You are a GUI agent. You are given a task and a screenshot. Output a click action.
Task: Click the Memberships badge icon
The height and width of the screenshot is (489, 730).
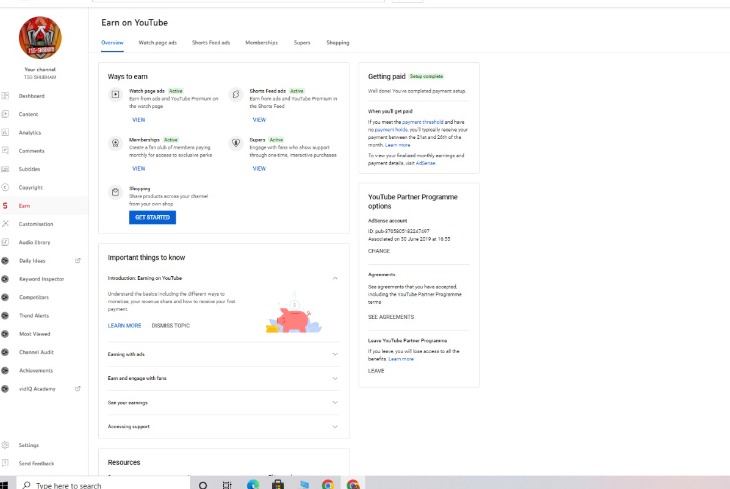coord(115,143)
